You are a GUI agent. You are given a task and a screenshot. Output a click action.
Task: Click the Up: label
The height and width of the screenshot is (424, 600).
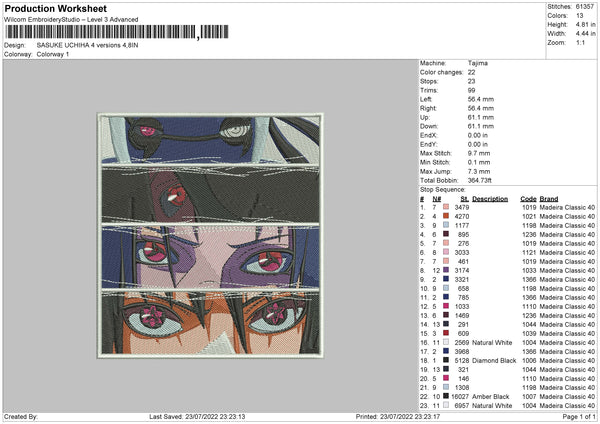425,117
